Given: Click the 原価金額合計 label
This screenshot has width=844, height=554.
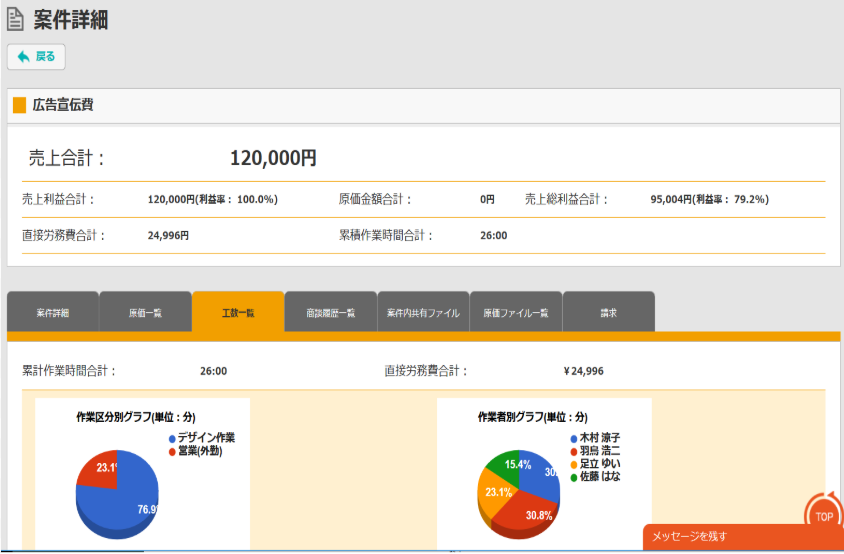Looking at the screenshot, I should coord(375,199).
